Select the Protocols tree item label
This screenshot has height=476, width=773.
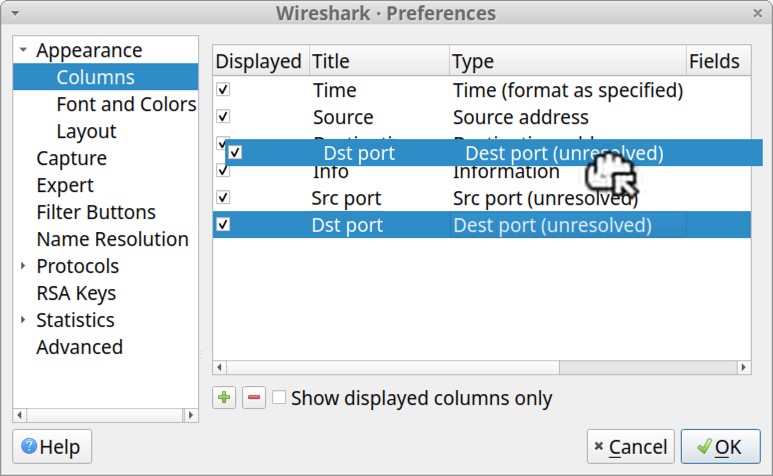pos(77,266)
